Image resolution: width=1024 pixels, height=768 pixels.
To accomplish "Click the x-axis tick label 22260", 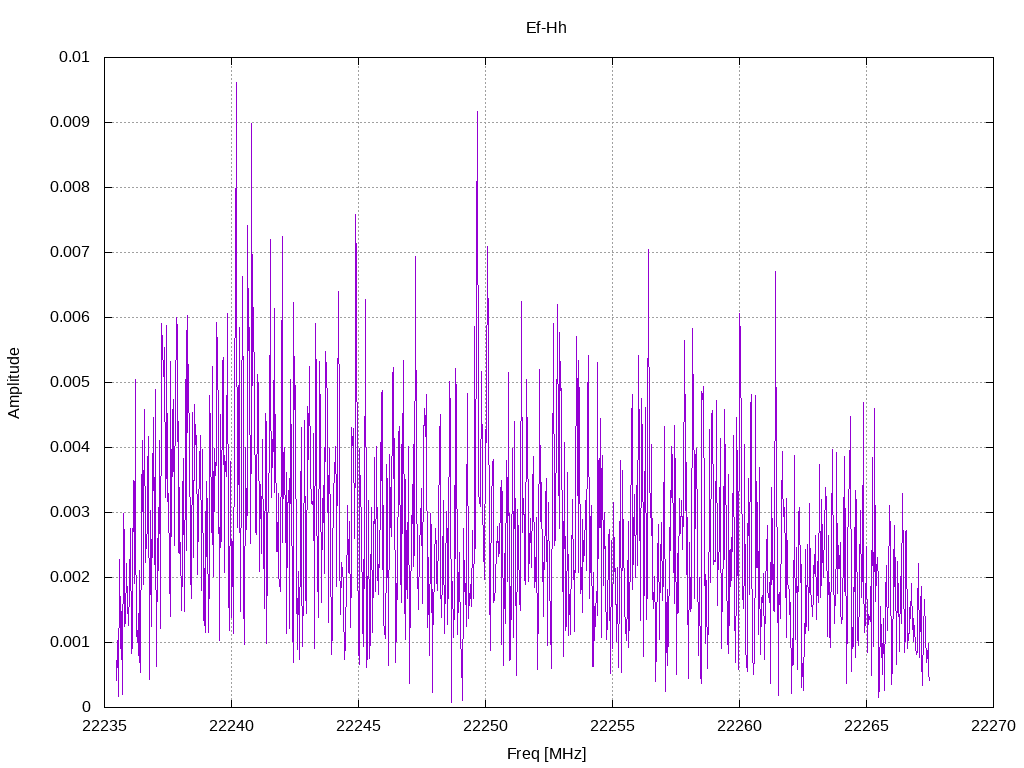I will point(739,726).
